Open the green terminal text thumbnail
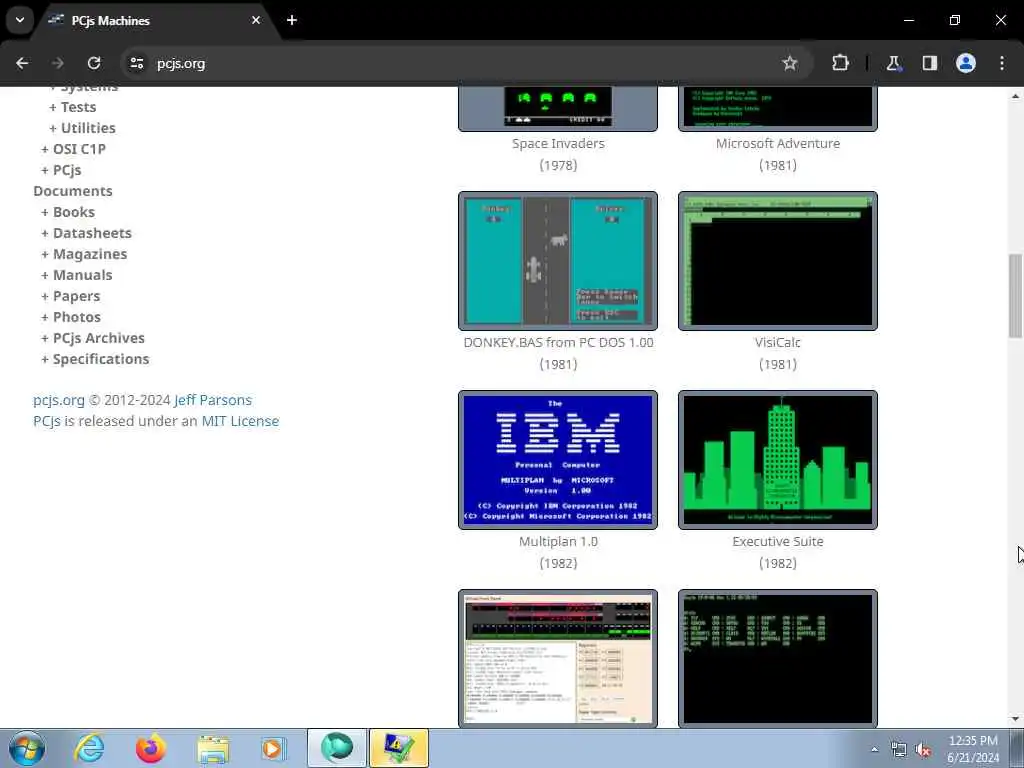The height and width of the screenshot is (768, 1024). (778, 658)
